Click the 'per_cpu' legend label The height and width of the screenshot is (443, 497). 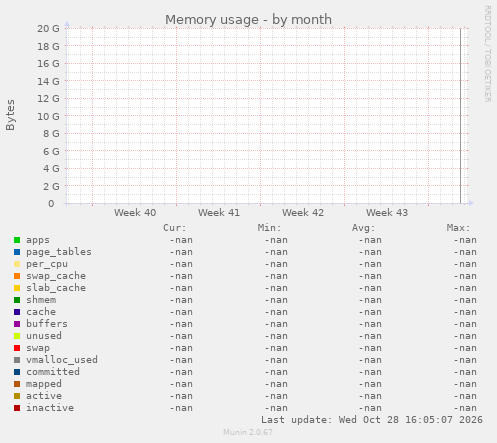click(x=47, y=264)
